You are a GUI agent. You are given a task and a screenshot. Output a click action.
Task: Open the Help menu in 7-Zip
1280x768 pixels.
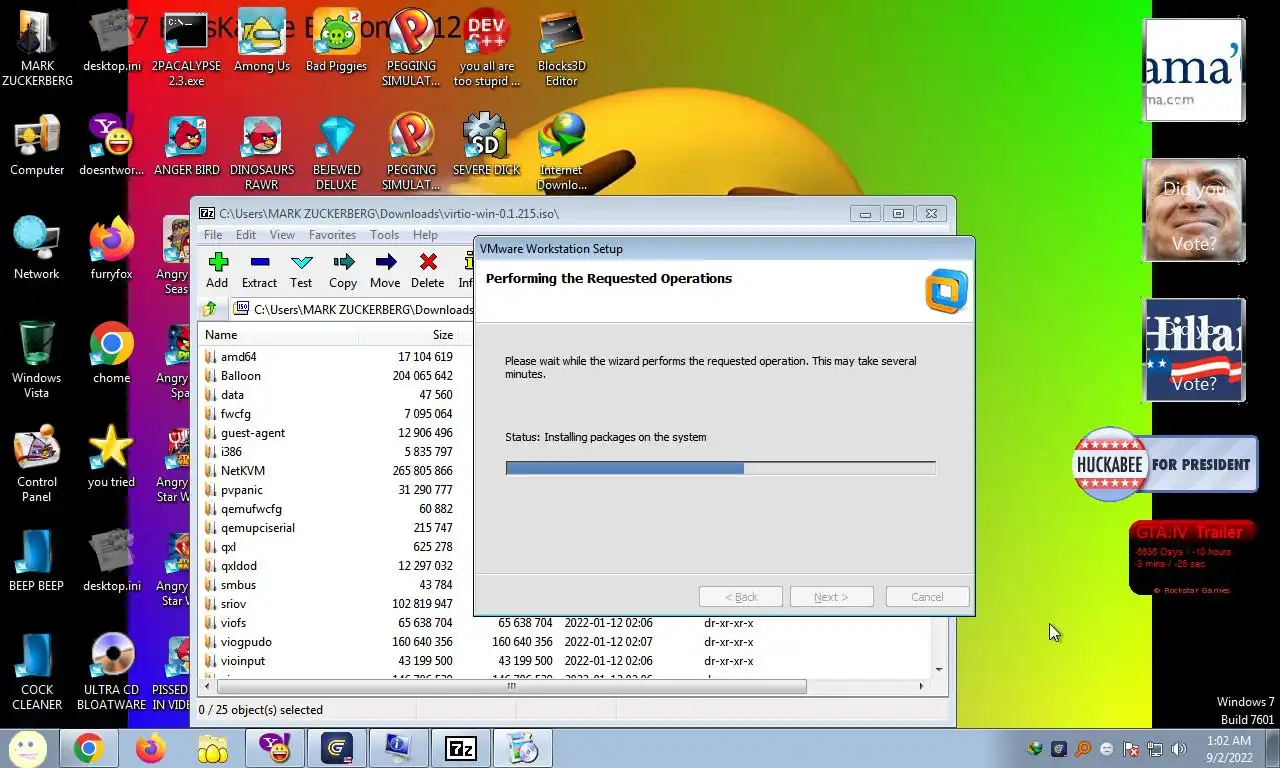click(x=425, y=235)
